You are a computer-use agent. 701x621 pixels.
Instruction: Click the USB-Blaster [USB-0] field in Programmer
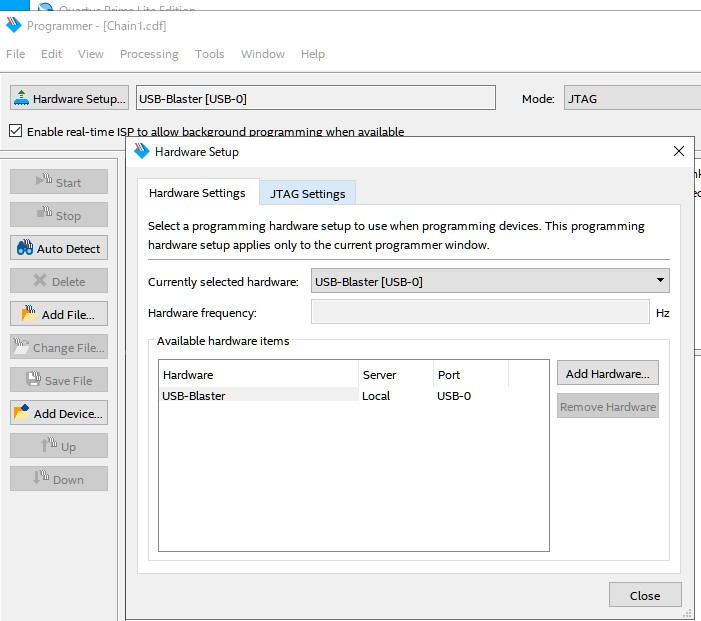(316, 98)
